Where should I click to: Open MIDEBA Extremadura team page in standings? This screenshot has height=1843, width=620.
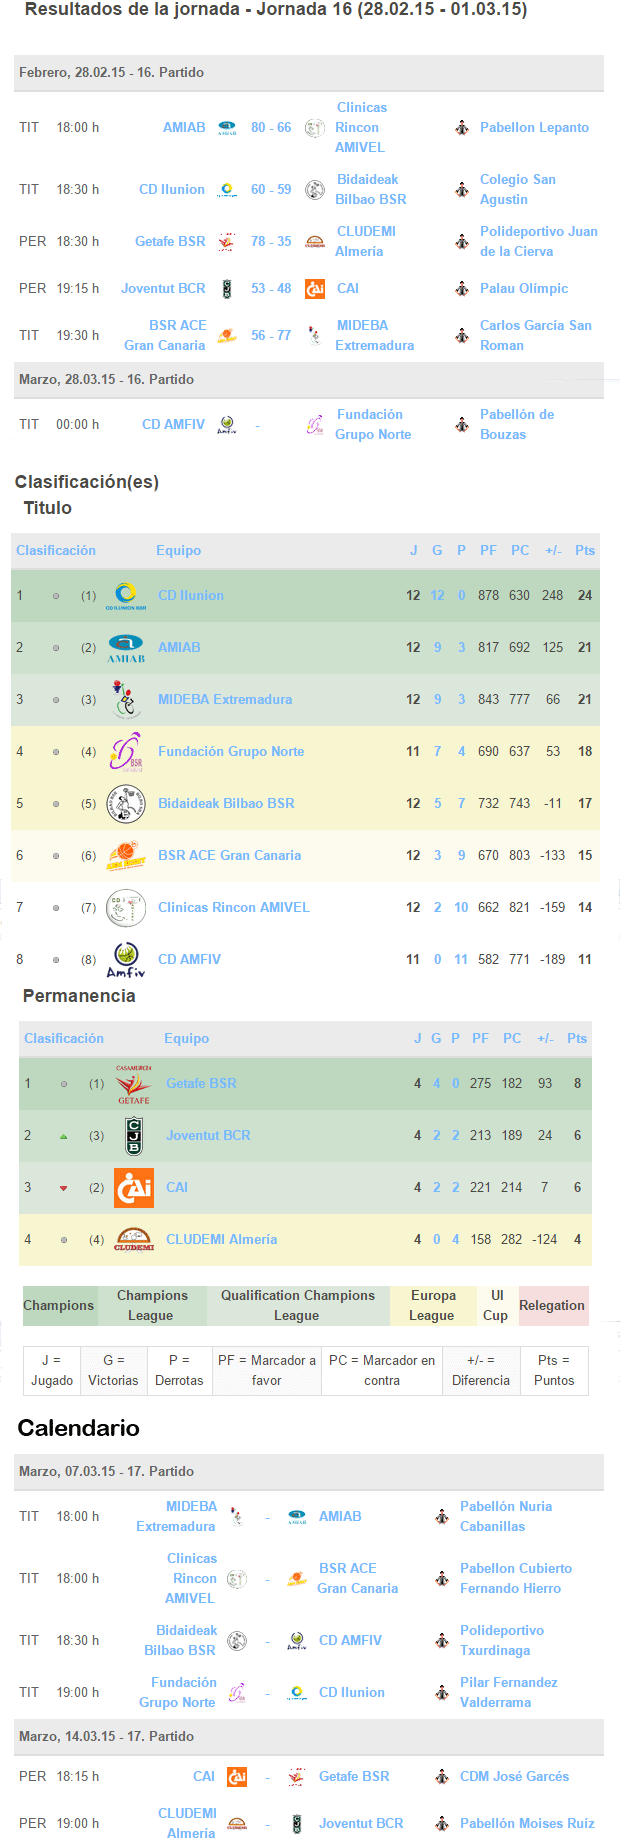(x=225, y=700)
